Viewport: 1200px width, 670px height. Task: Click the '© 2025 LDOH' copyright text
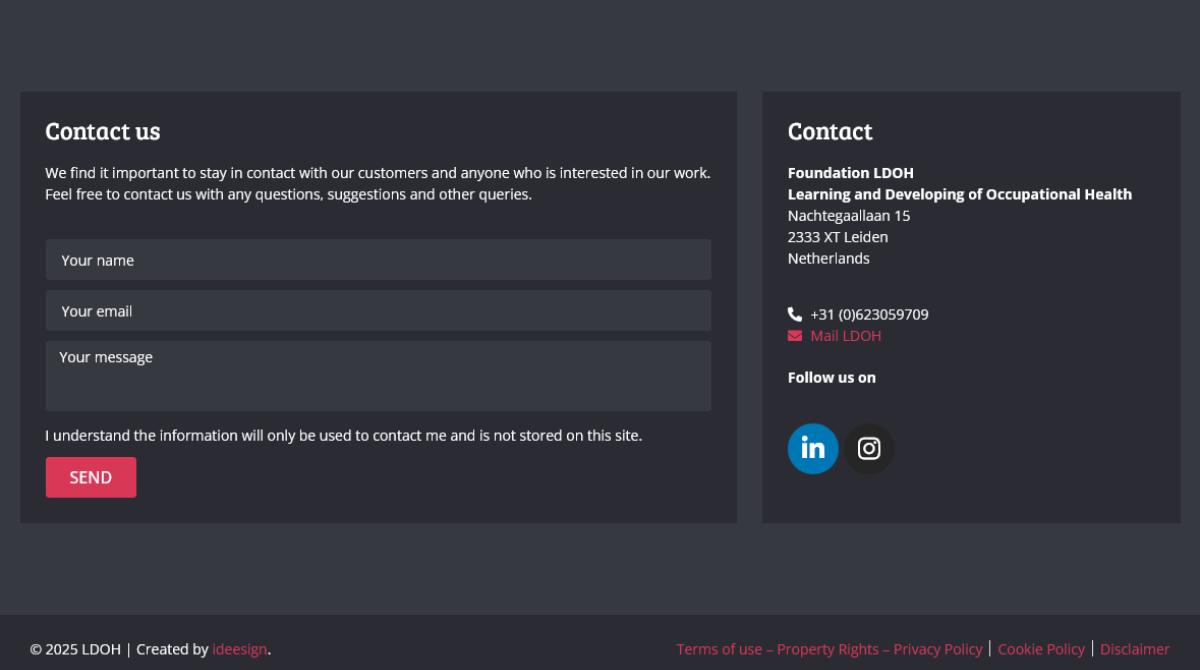(75, 649)
